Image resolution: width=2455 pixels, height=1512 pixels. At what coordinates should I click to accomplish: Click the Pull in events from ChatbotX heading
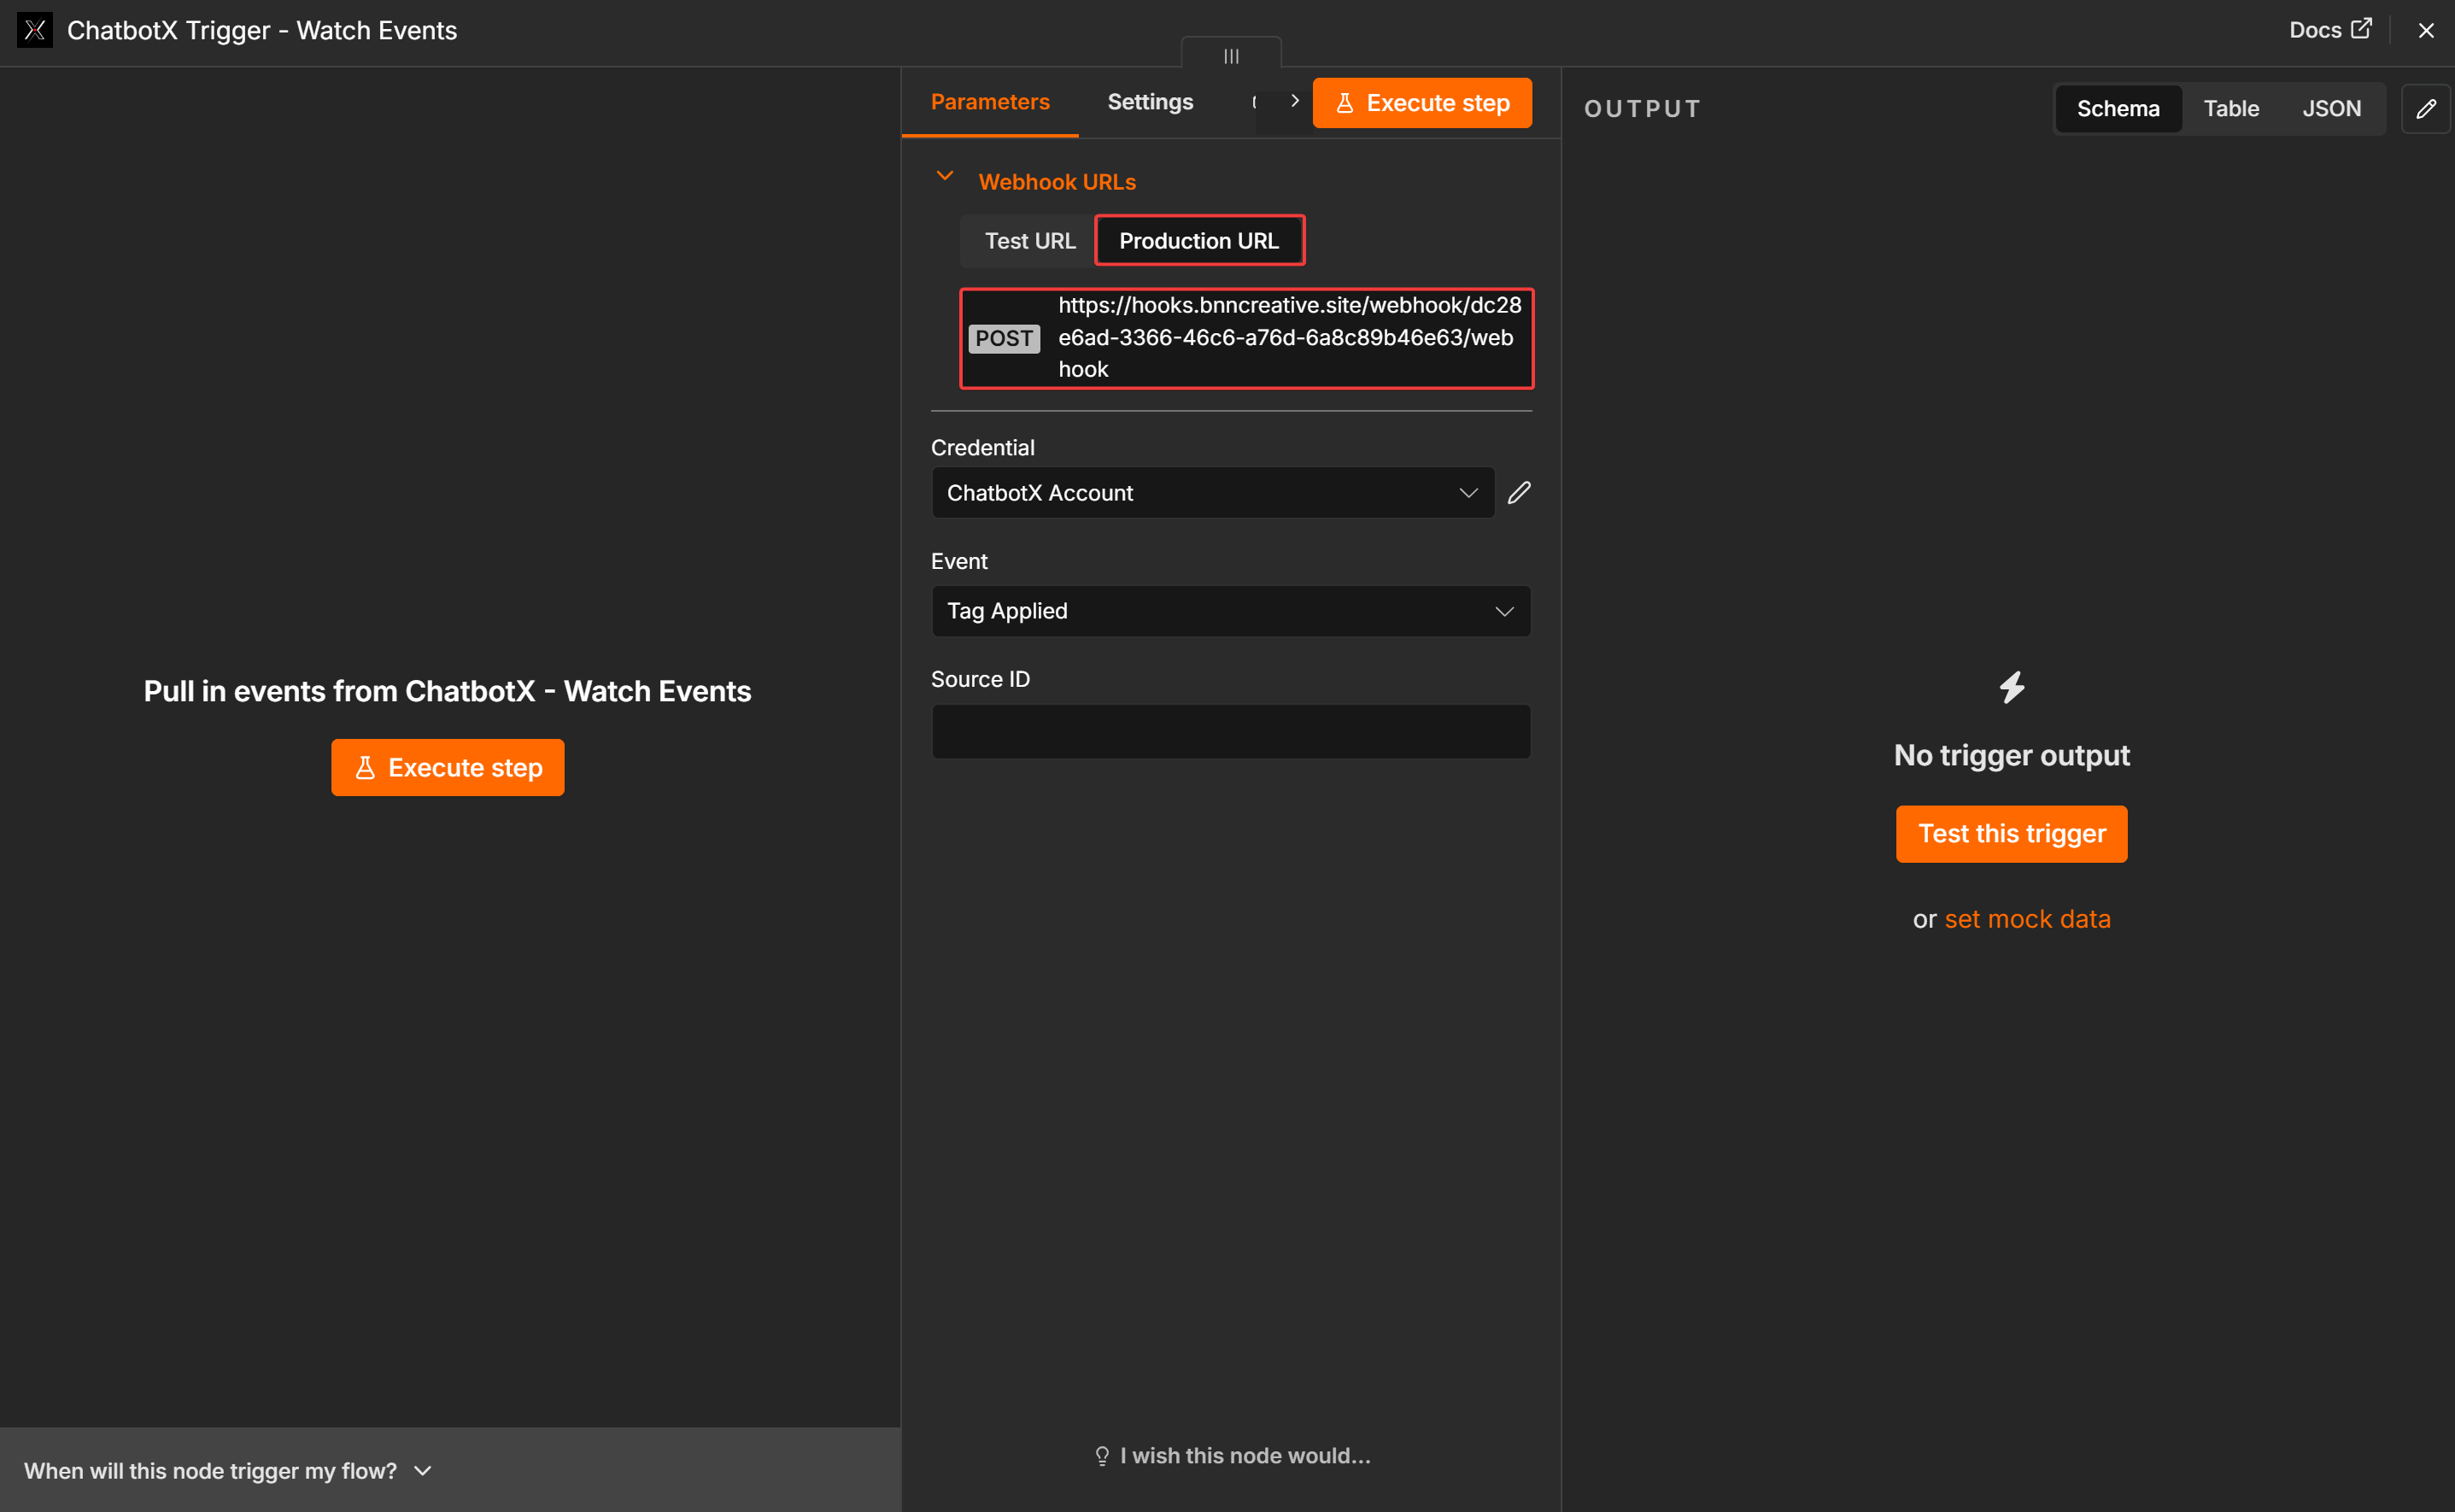click(447, 691)
